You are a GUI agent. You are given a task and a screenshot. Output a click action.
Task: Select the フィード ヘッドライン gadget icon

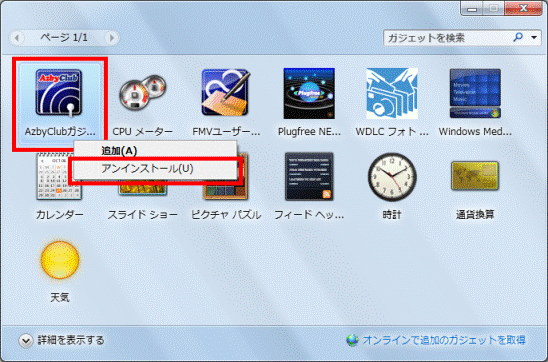(309, 176)
